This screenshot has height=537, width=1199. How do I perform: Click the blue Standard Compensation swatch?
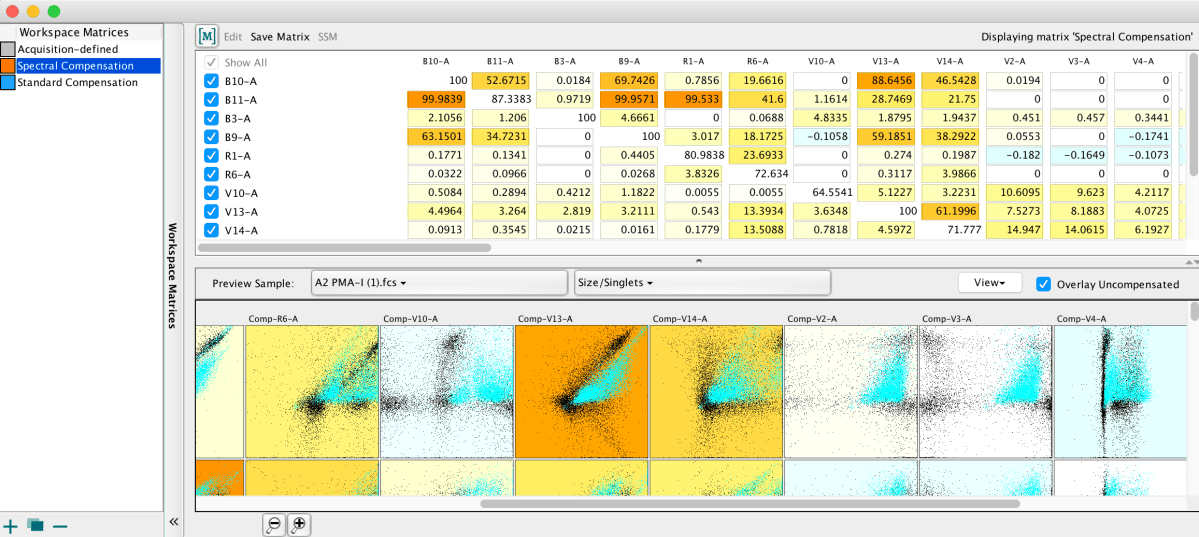[x=8, y=83]
